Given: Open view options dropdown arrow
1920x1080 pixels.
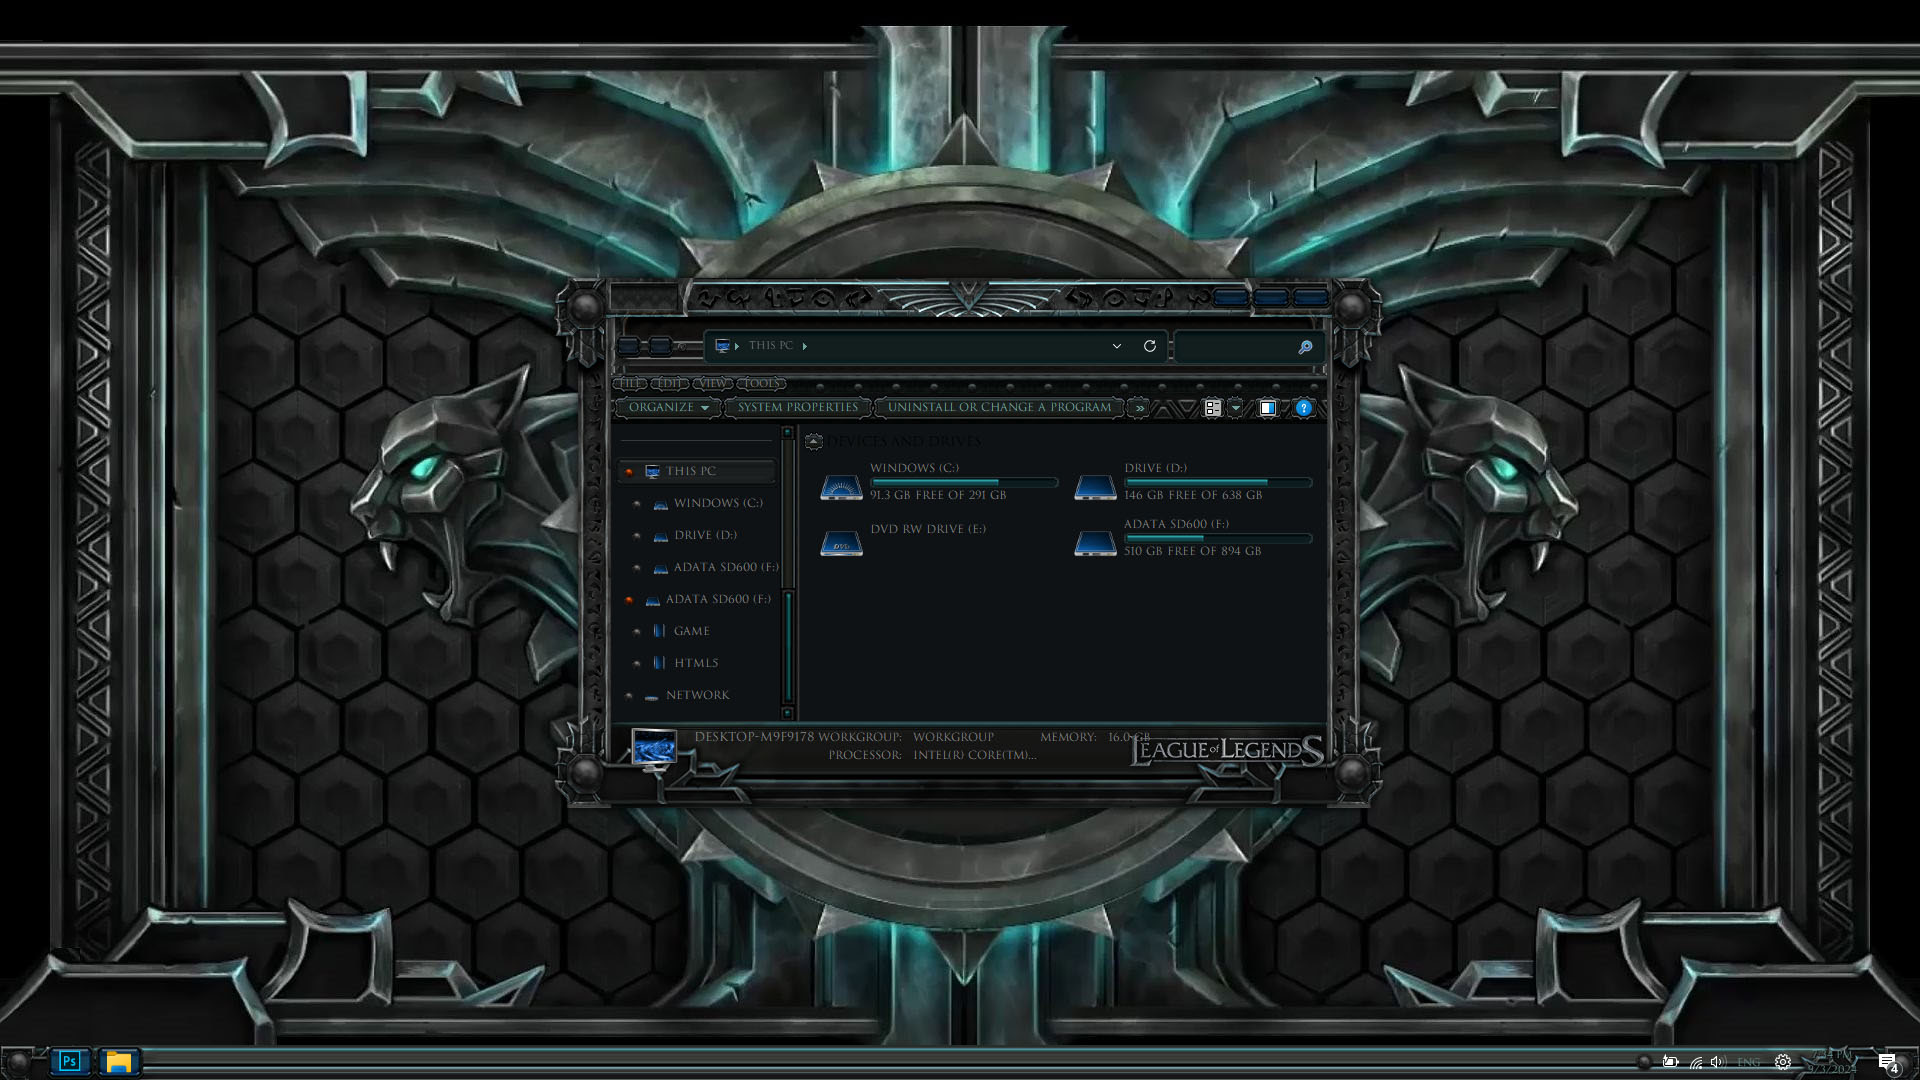Looking at the screenshot, I should (x=1235, y=408).
